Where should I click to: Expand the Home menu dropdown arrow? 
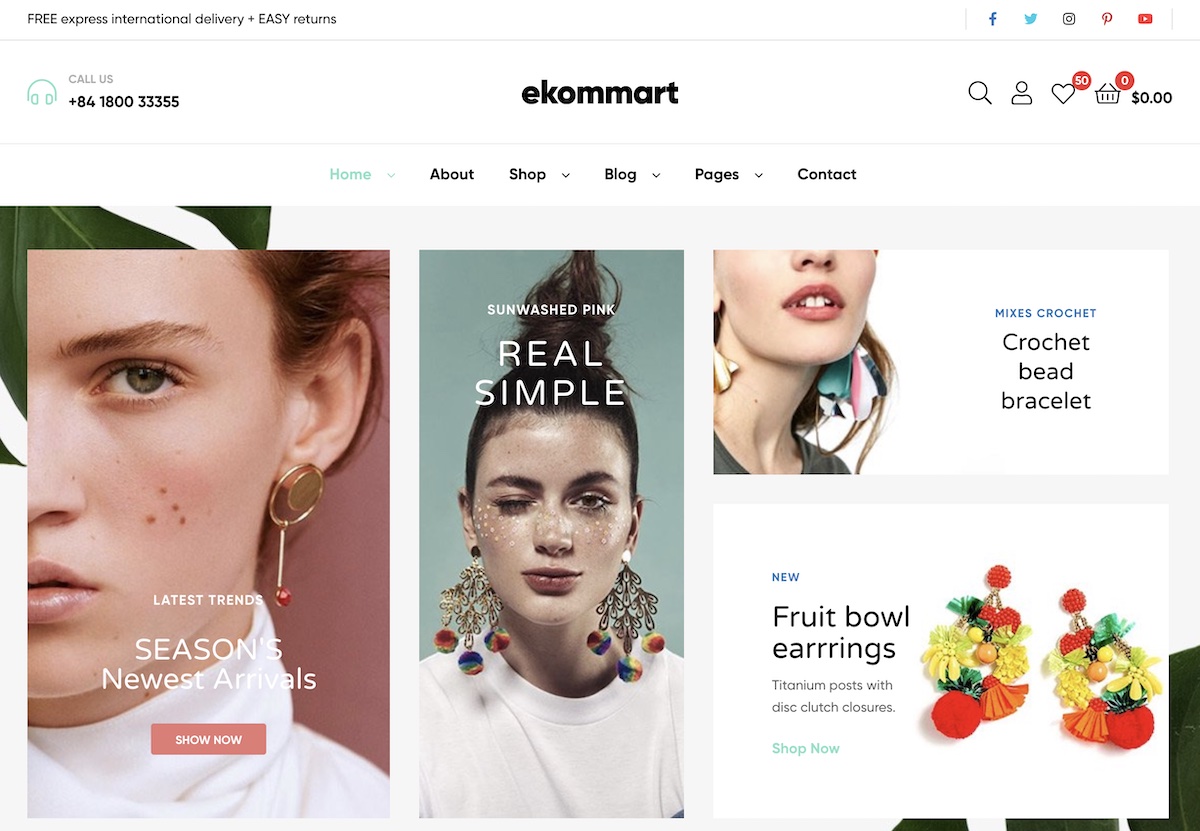pyautogui.click(x=391, y=175)
